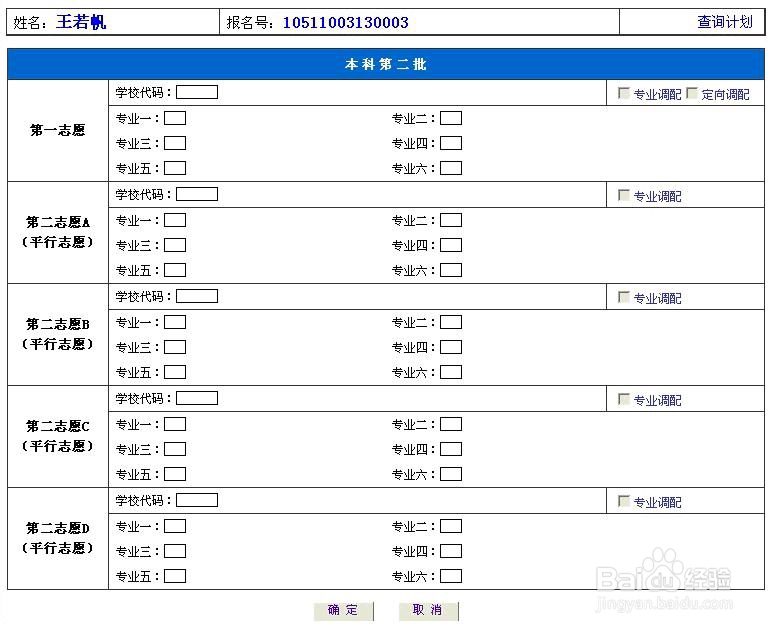The height and width of the screenshot is (631, 777).
Task: Select 专业二 box in 第一志愿
Action: click(451, 118)
